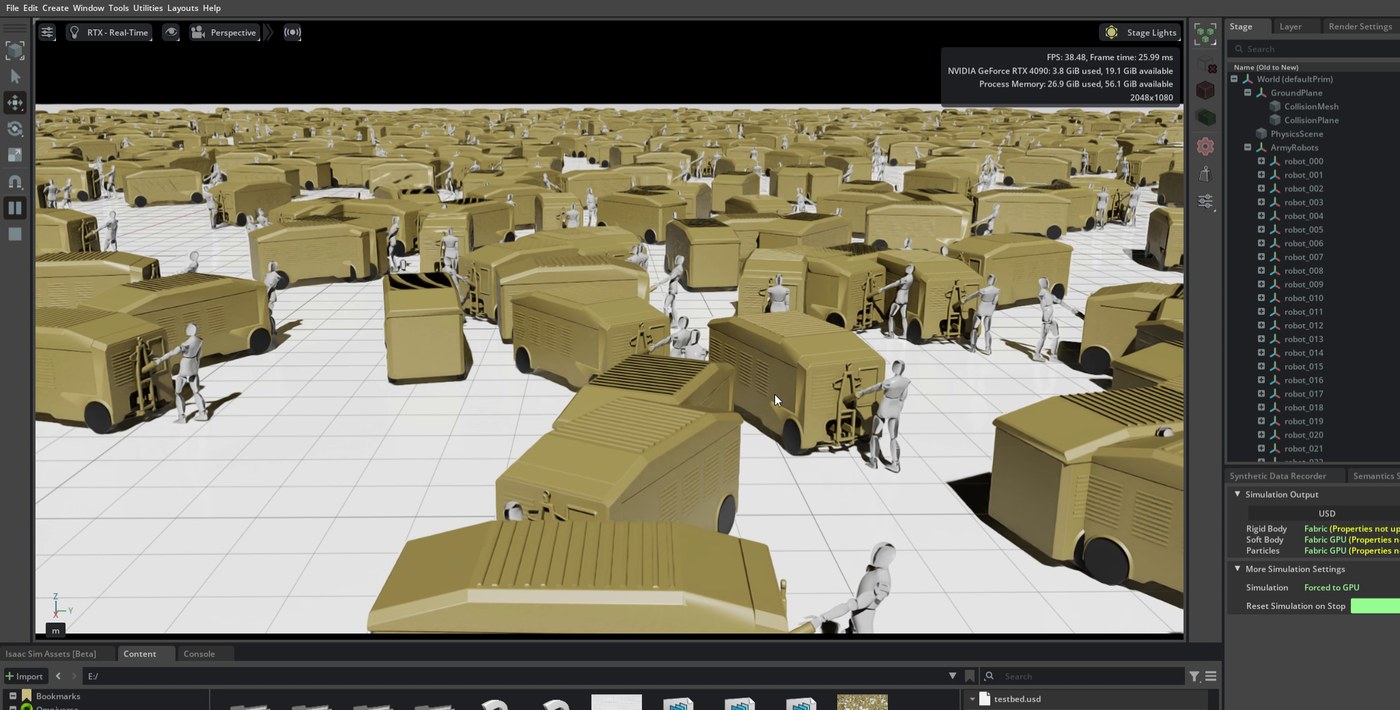The width and height of the screenshot is (1400, 710).
Task: Select the CollisionMesh prim
Action: tap(1311, 106)
